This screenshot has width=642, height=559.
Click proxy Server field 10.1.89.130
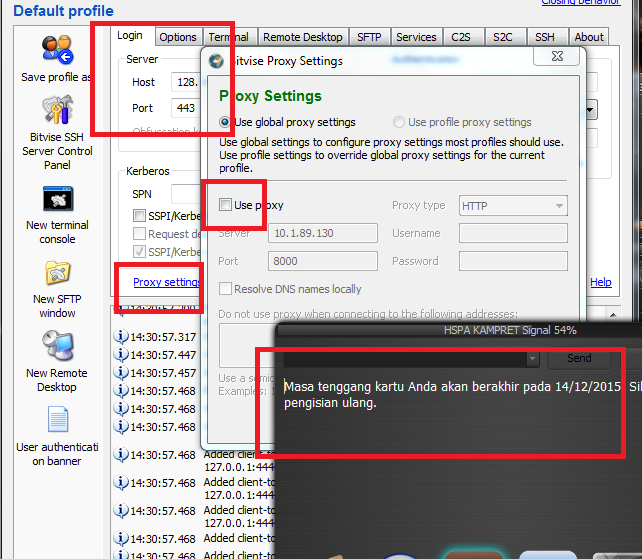point(323,233)
